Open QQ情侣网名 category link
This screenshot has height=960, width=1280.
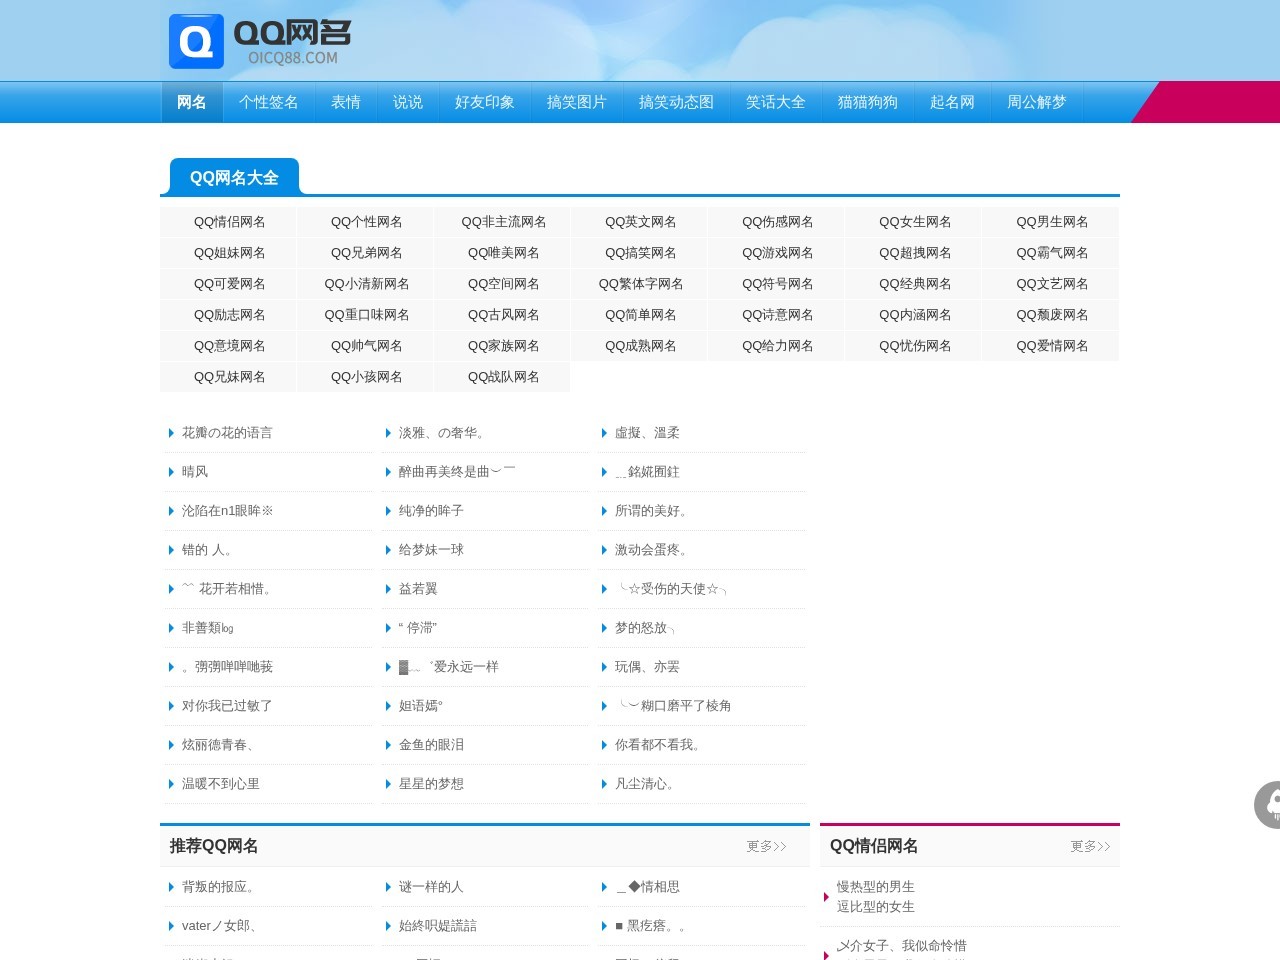tap(229, 222)
